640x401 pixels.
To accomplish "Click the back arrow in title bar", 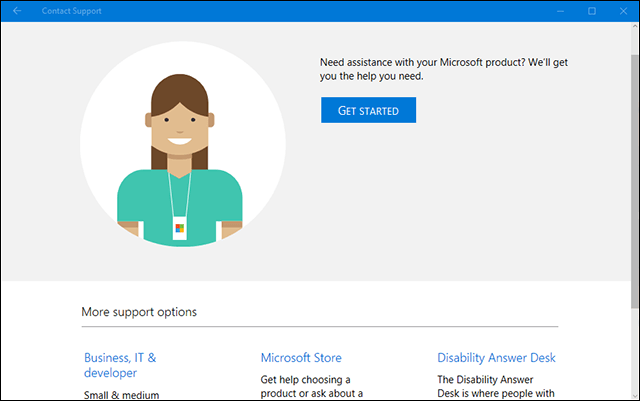I will click(x=17, y=11).
